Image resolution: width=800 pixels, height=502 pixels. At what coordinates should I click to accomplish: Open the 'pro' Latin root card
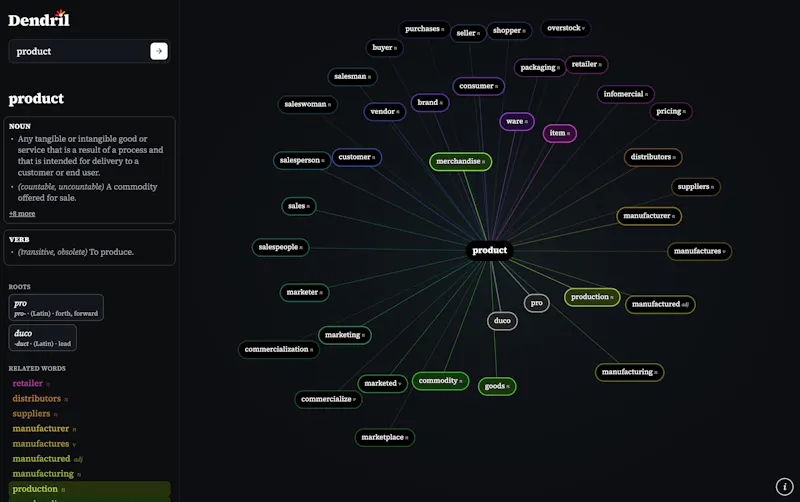(56, 308)
